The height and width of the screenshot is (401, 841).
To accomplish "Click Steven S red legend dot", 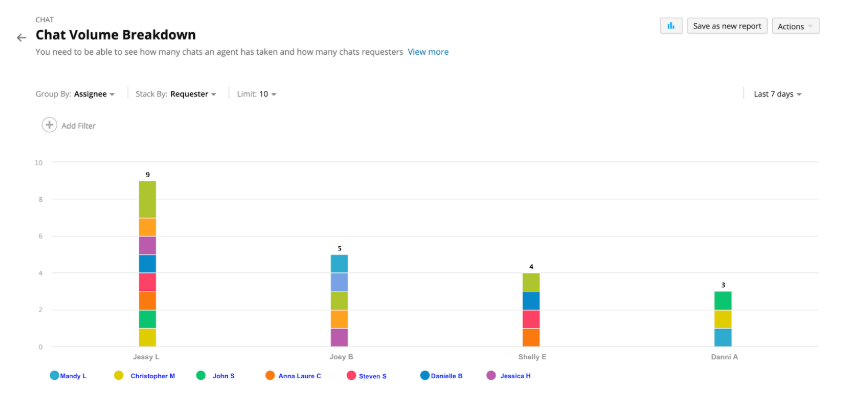I will (351, 375).
